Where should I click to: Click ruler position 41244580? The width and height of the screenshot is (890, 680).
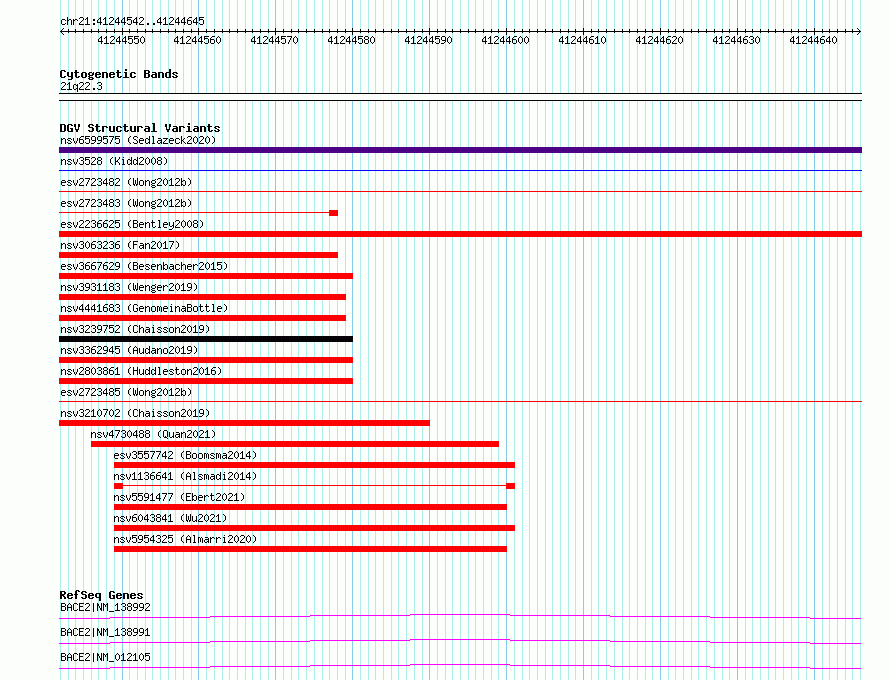[x=351, y=40]
